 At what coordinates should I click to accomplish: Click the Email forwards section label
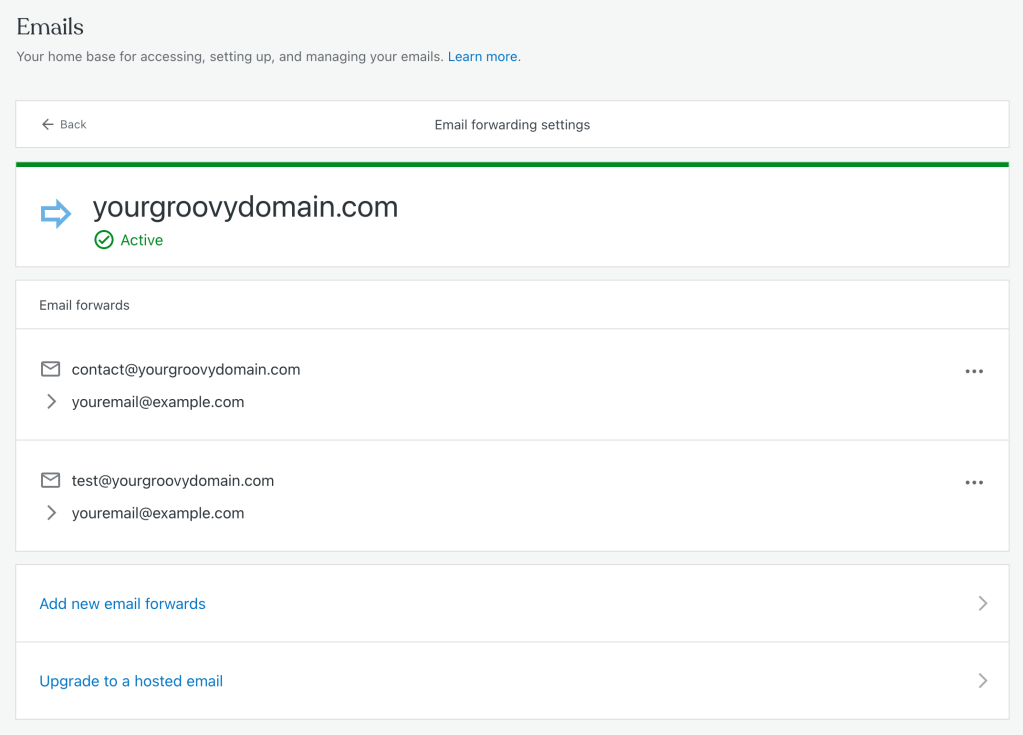click(x=84, y=305)
